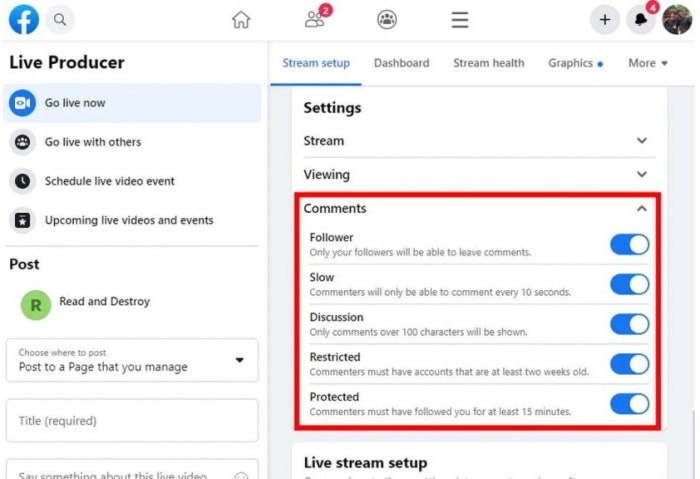Click the emoji icon in the description field

tap(241, 476)
